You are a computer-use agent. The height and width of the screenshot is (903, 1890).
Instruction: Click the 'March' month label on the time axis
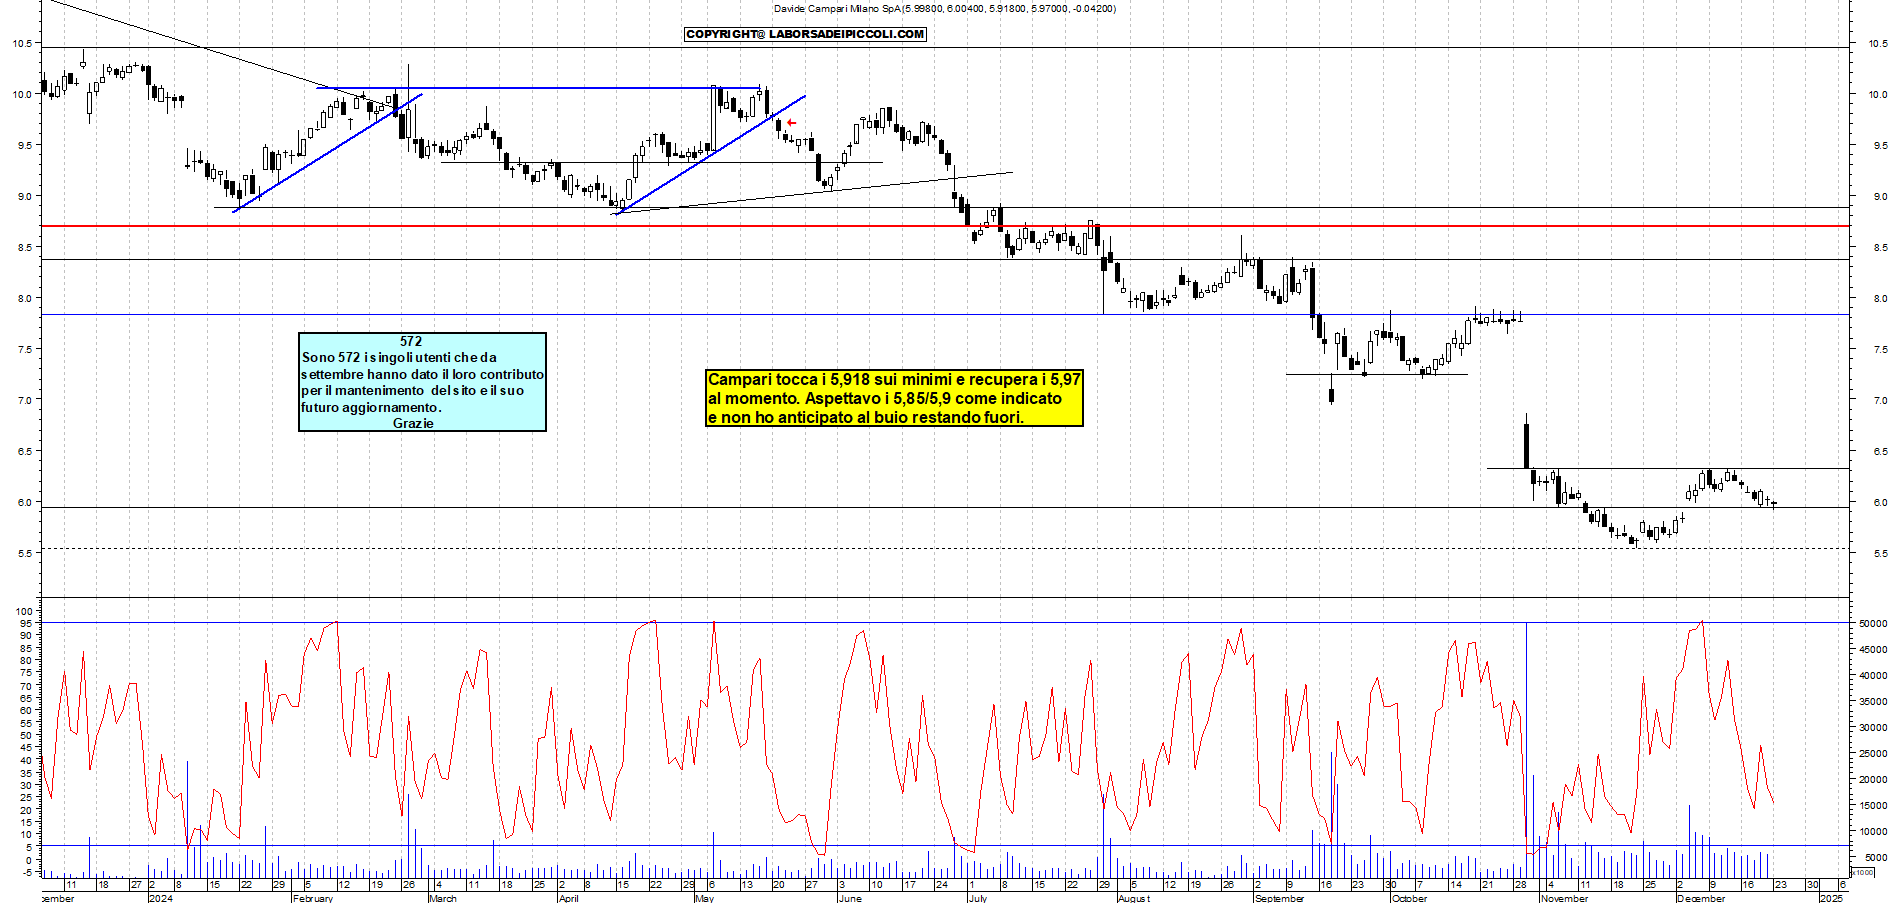pyautogui.click(x=442, y=898)
